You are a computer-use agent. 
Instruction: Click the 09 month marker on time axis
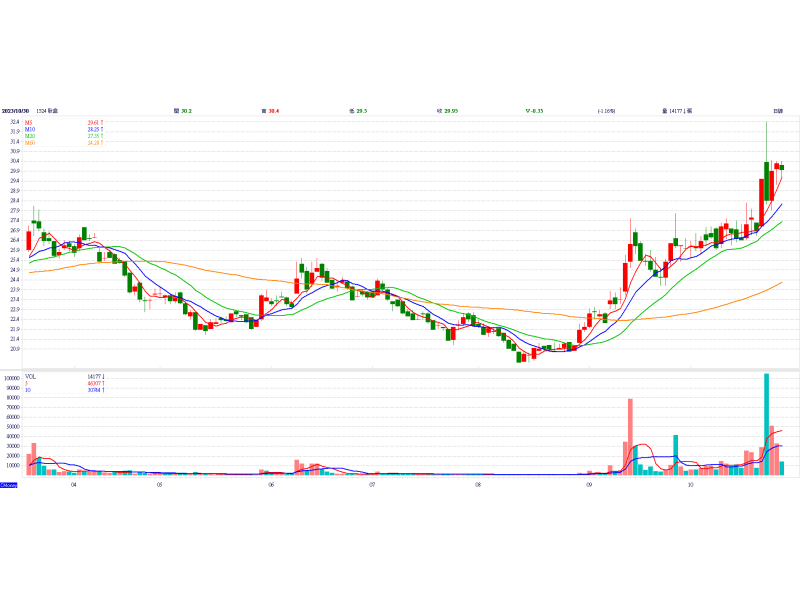pos(589,486)
